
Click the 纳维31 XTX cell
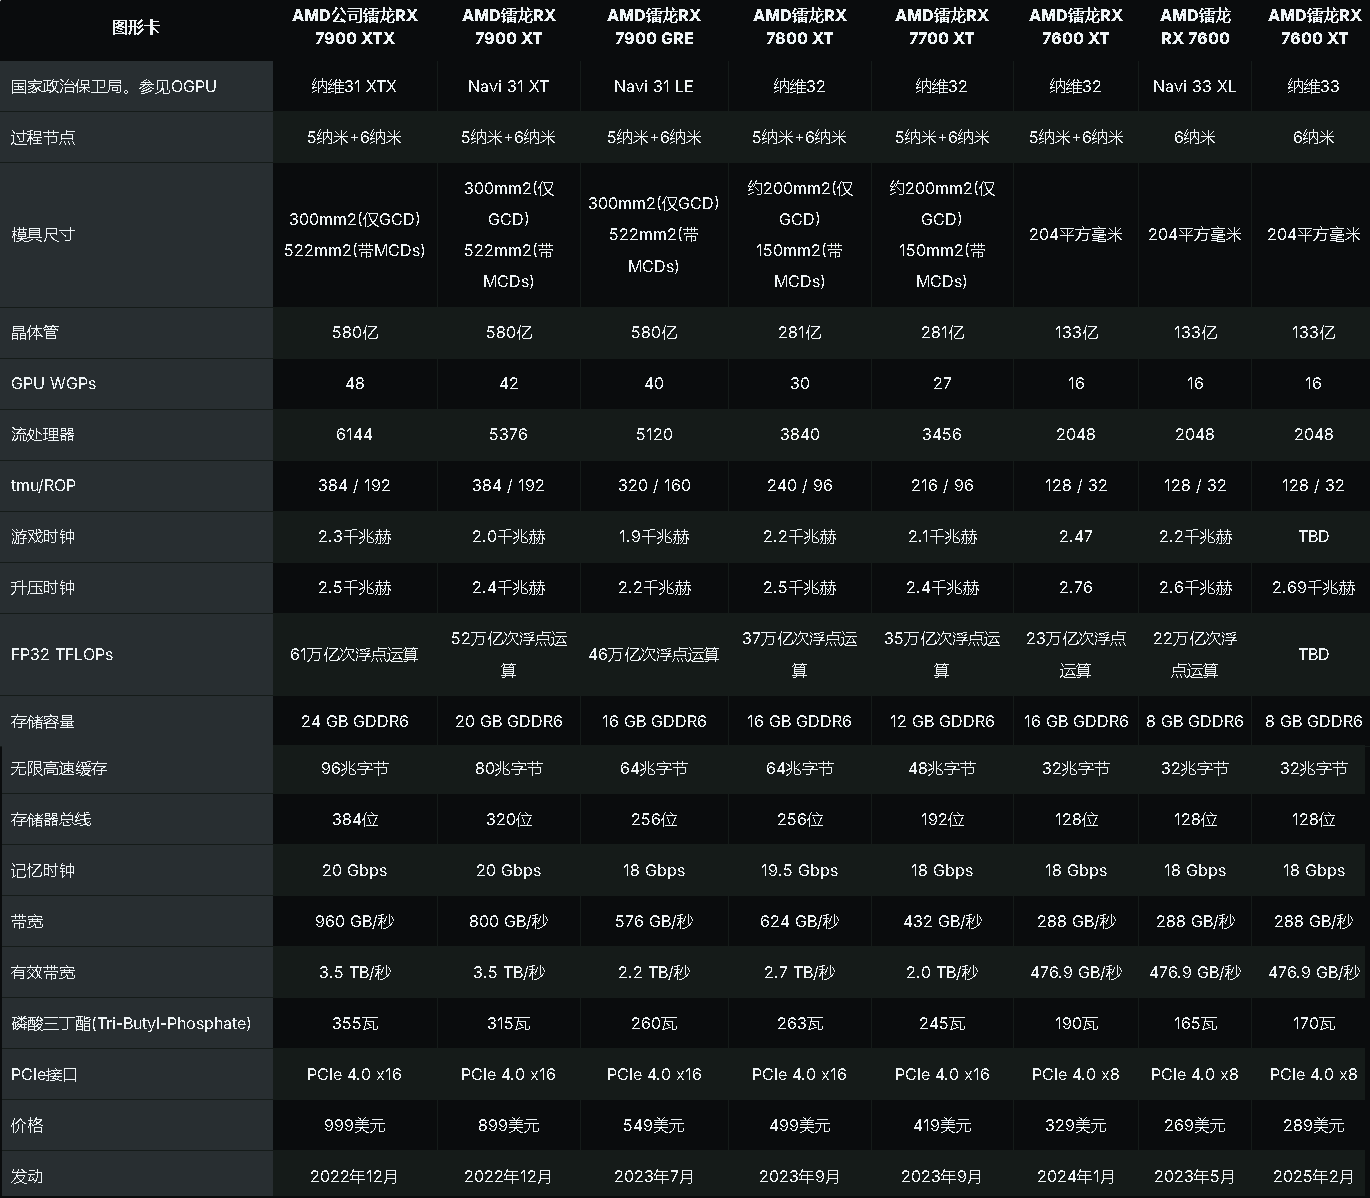coord(354,86)
